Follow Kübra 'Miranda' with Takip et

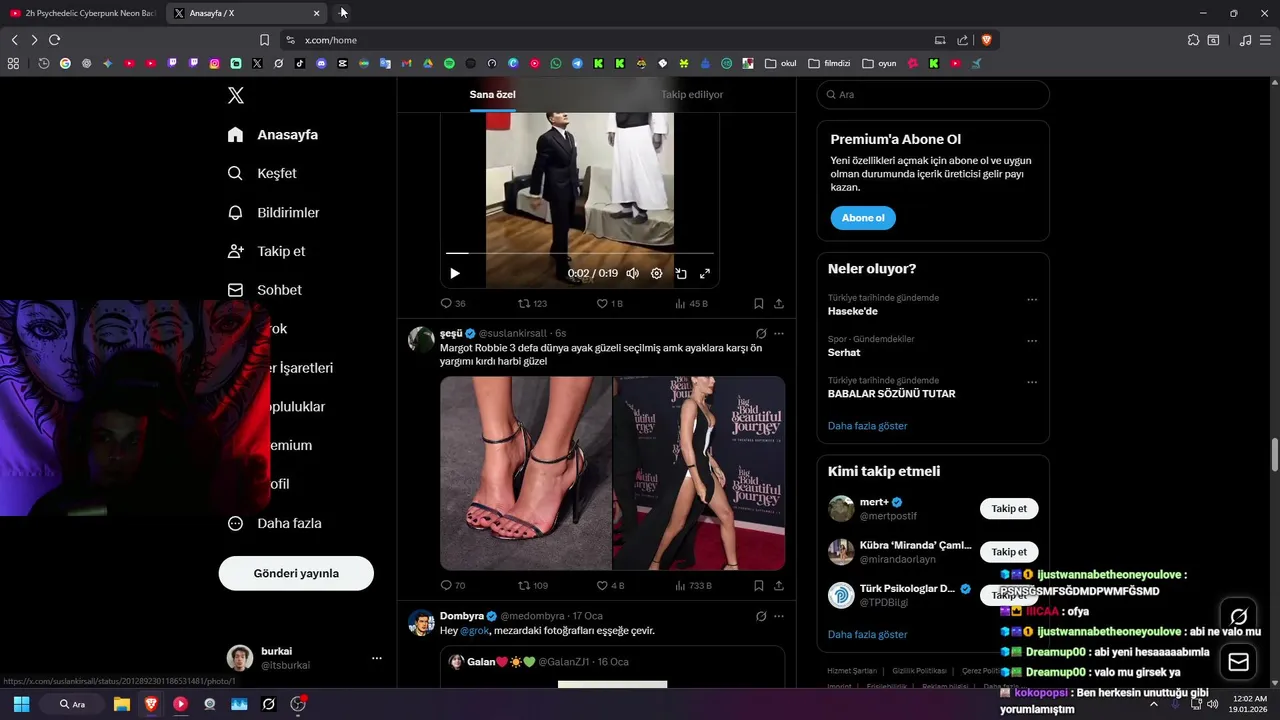pyautogui.click(x=1009, y=552)
